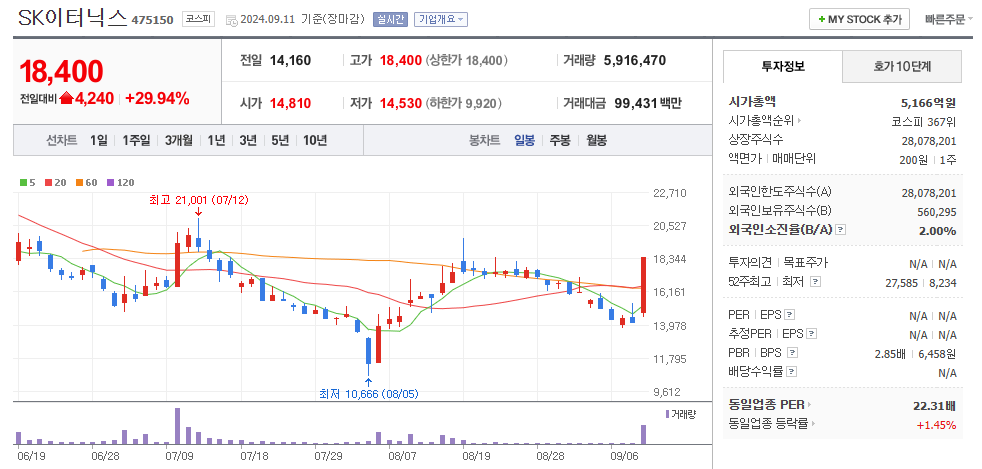Click purple 120-day moving average legend swatch

pos(111,183)
